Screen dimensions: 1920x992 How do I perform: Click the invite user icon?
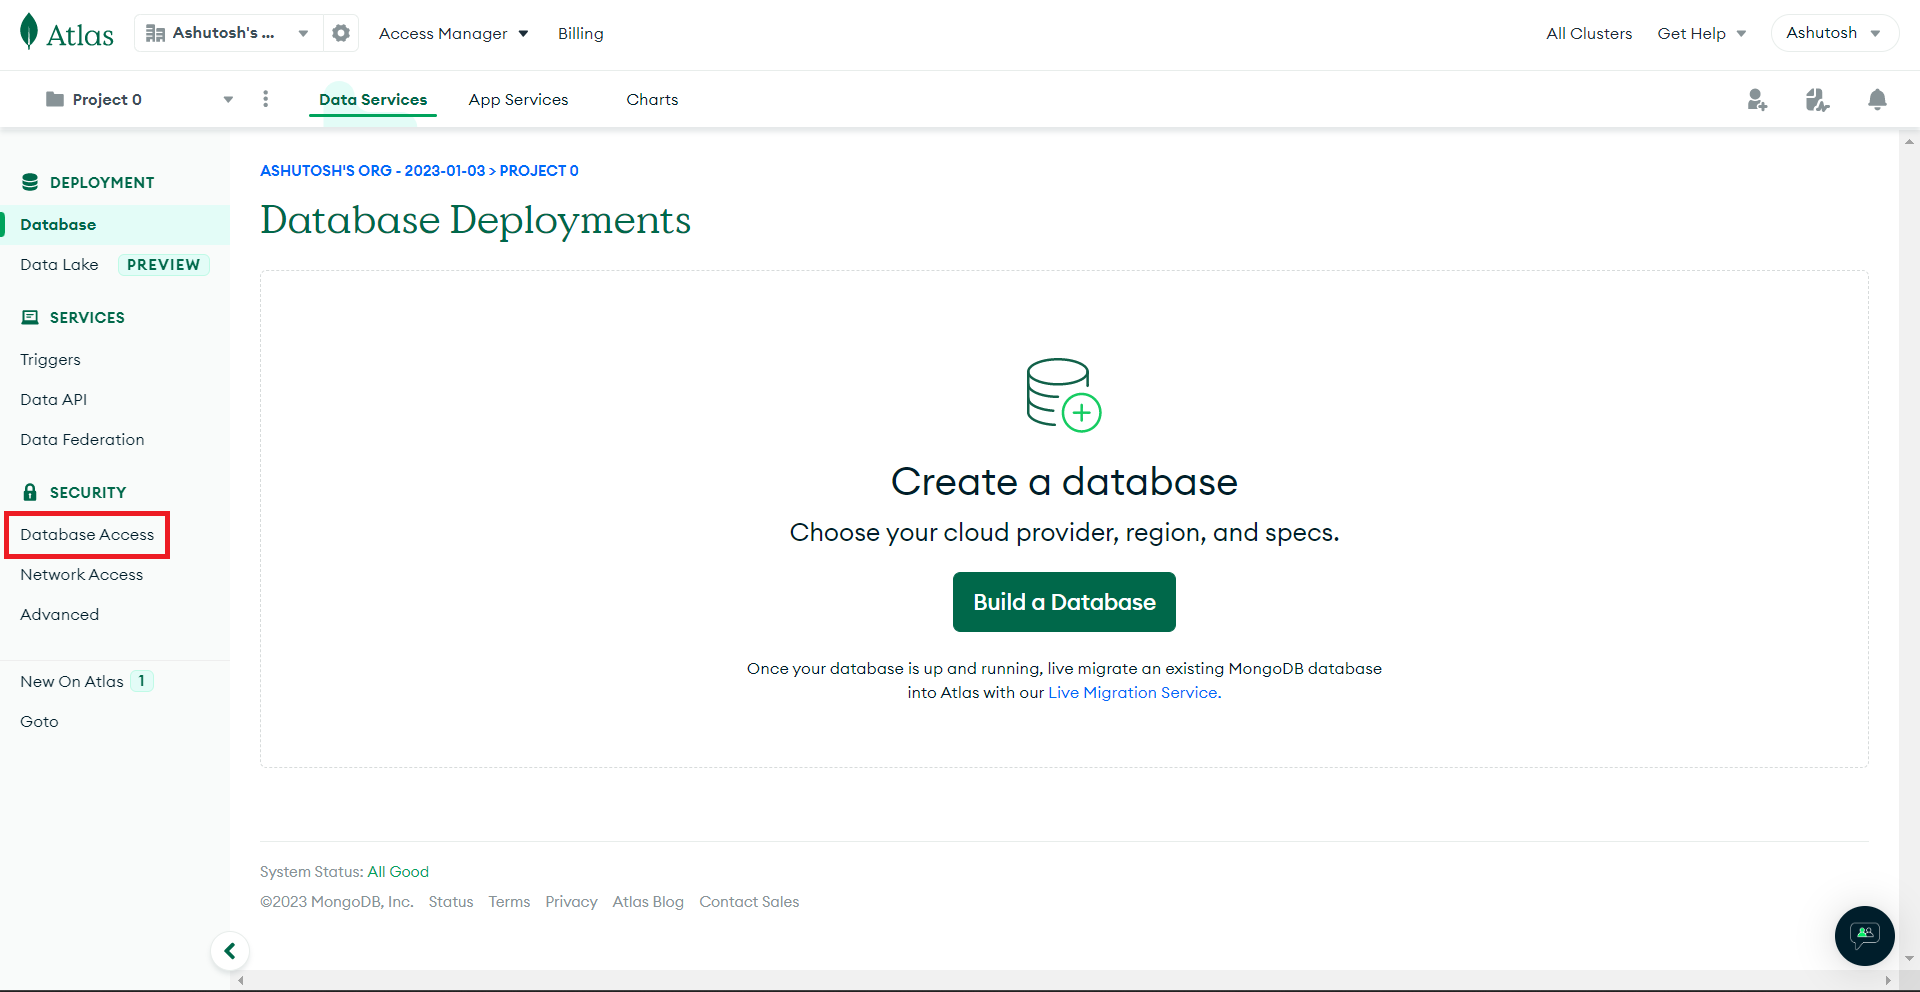coord(1758,99)
